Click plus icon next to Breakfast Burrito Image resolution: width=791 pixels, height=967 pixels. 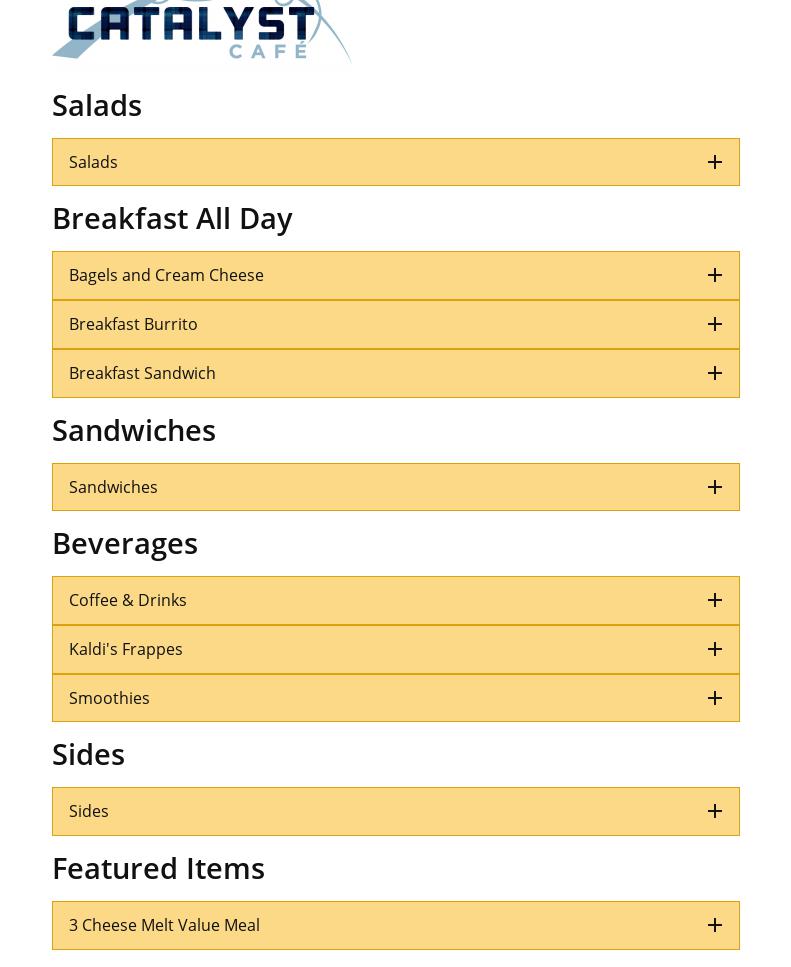[x=715, y=324]
